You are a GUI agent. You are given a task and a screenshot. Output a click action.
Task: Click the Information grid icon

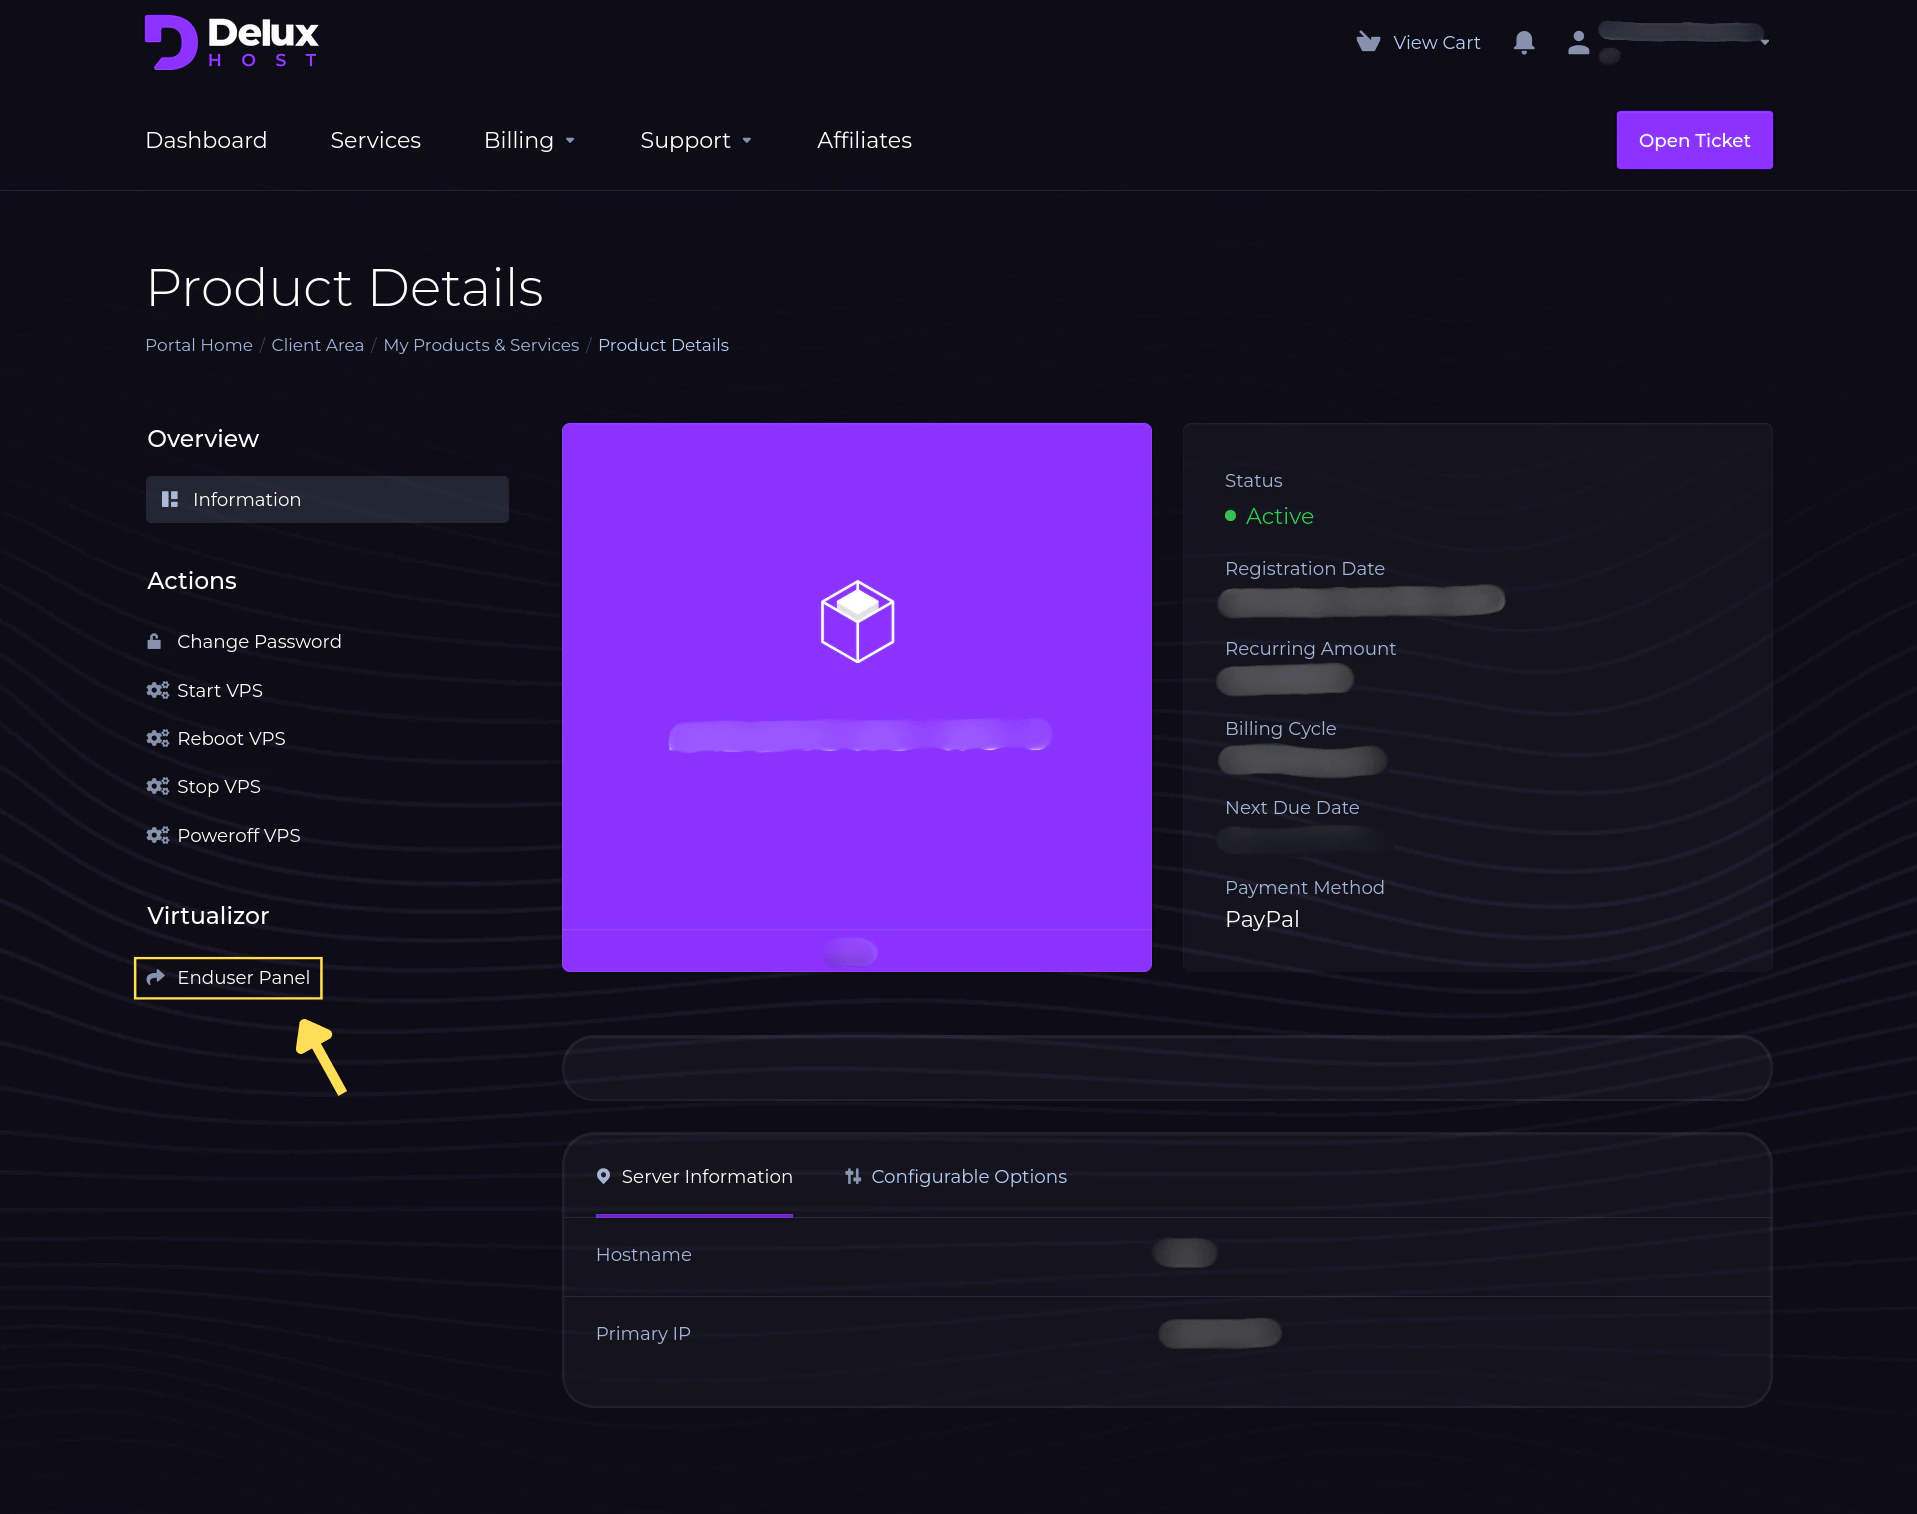(170, 499)
